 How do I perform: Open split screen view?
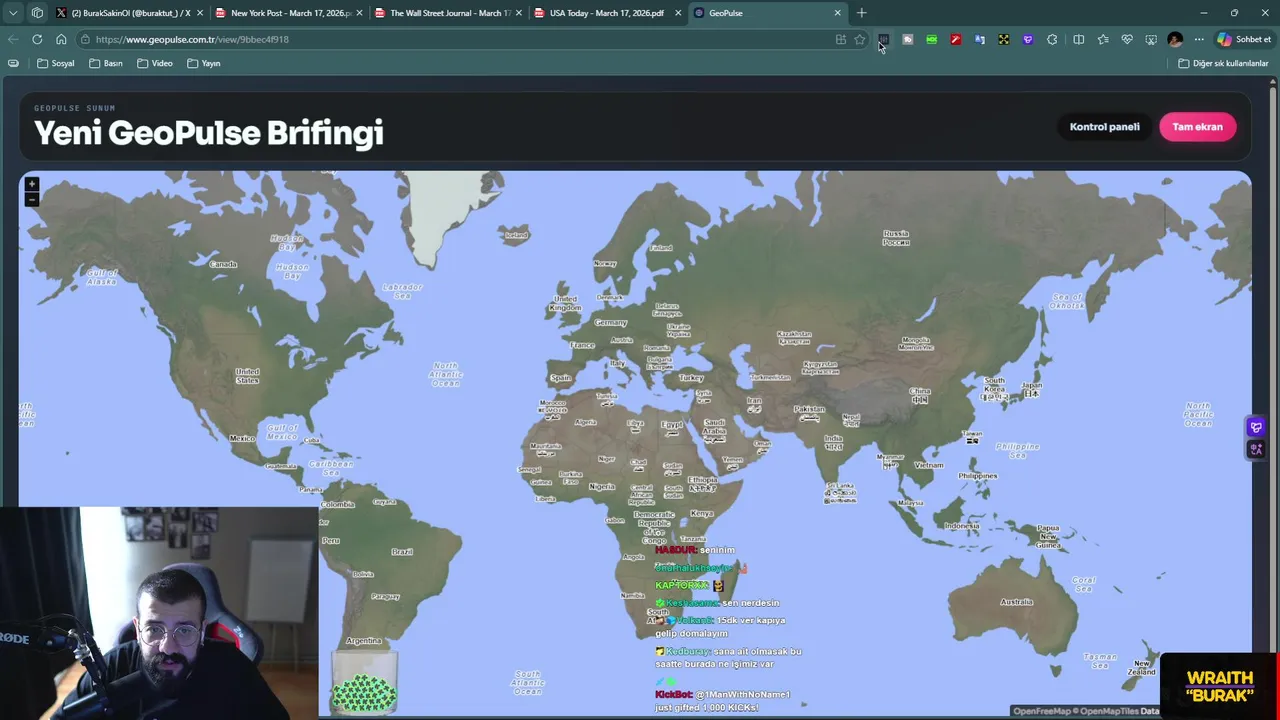pyautogui.click(x=1078, y=39)
